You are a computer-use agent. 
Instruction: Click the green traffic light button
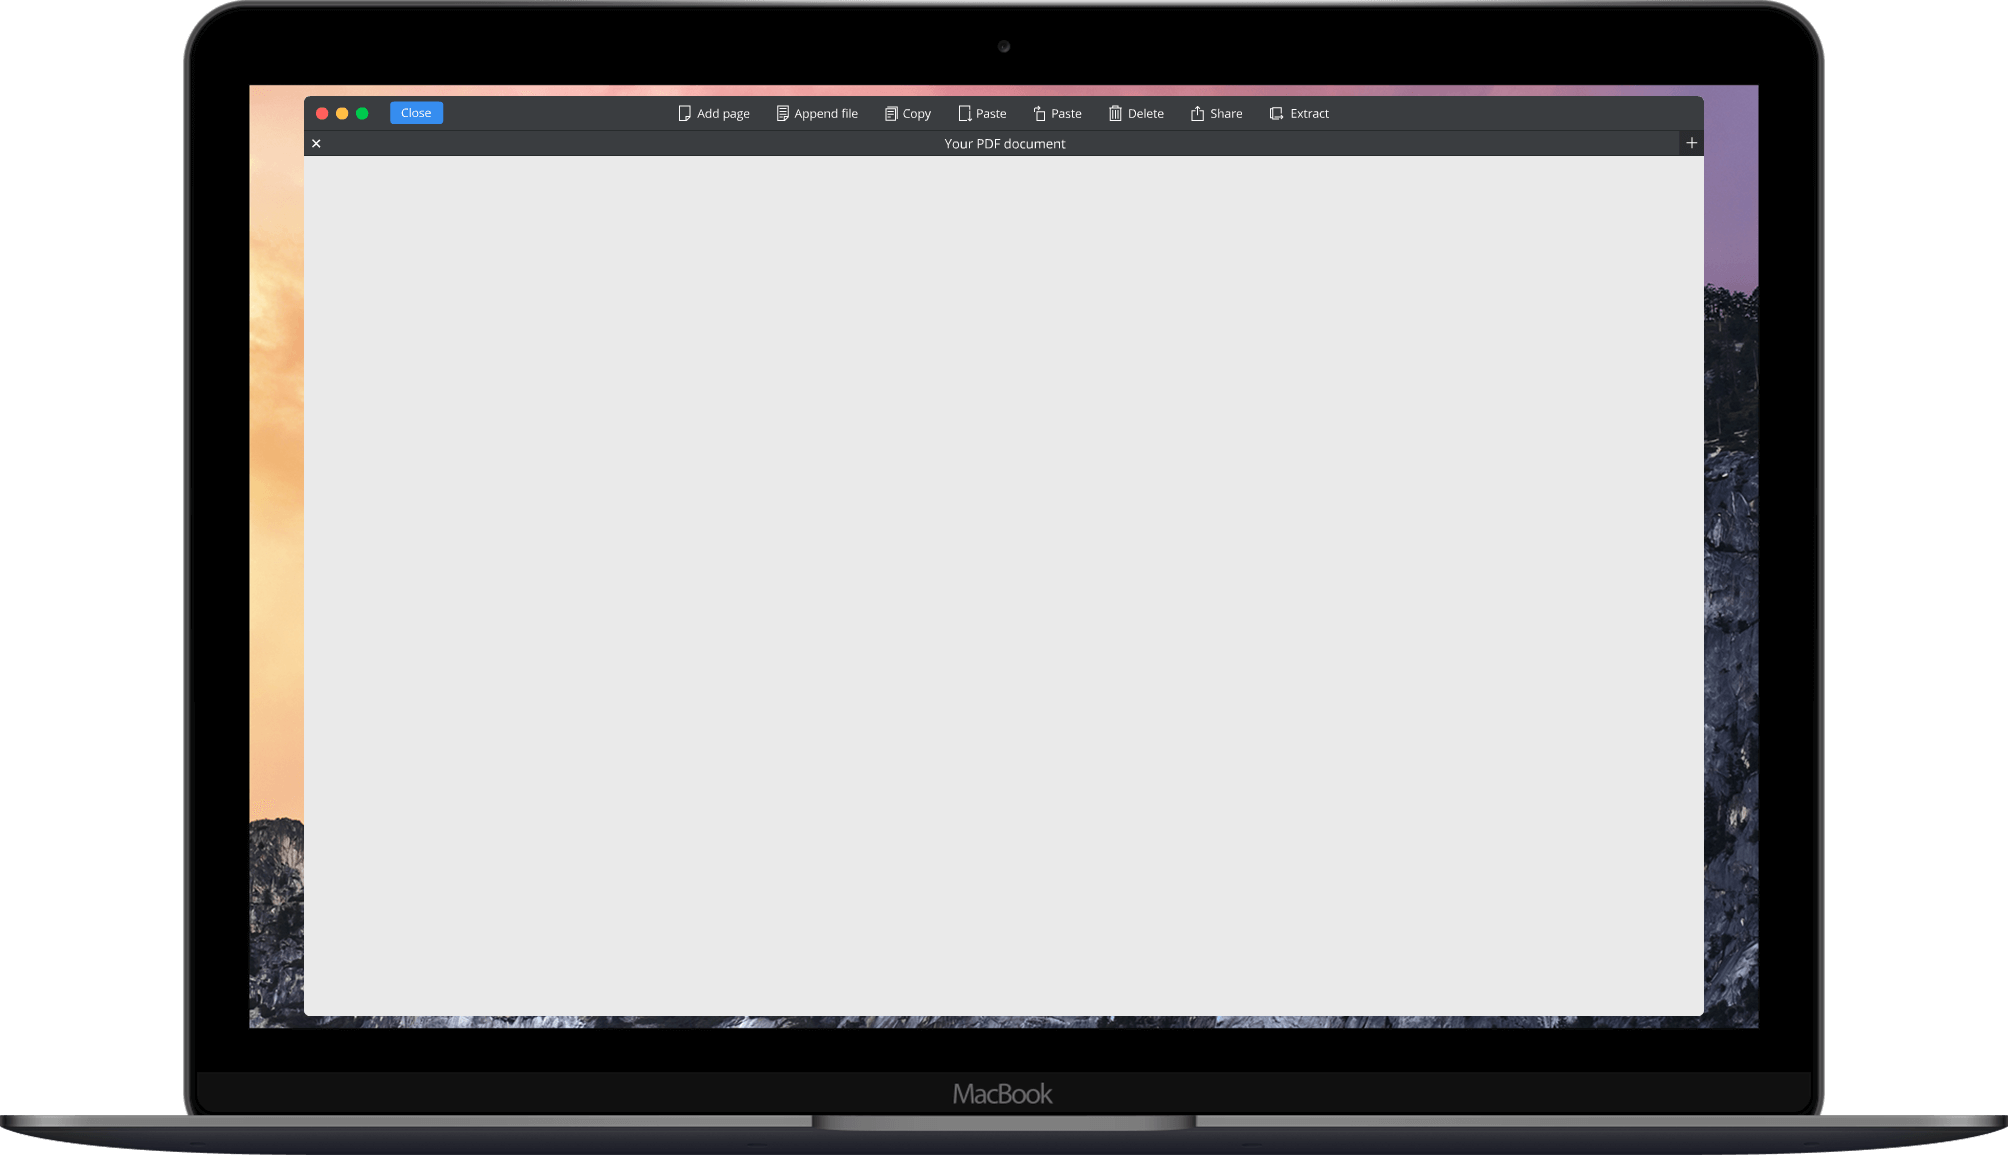coord(363,112)
